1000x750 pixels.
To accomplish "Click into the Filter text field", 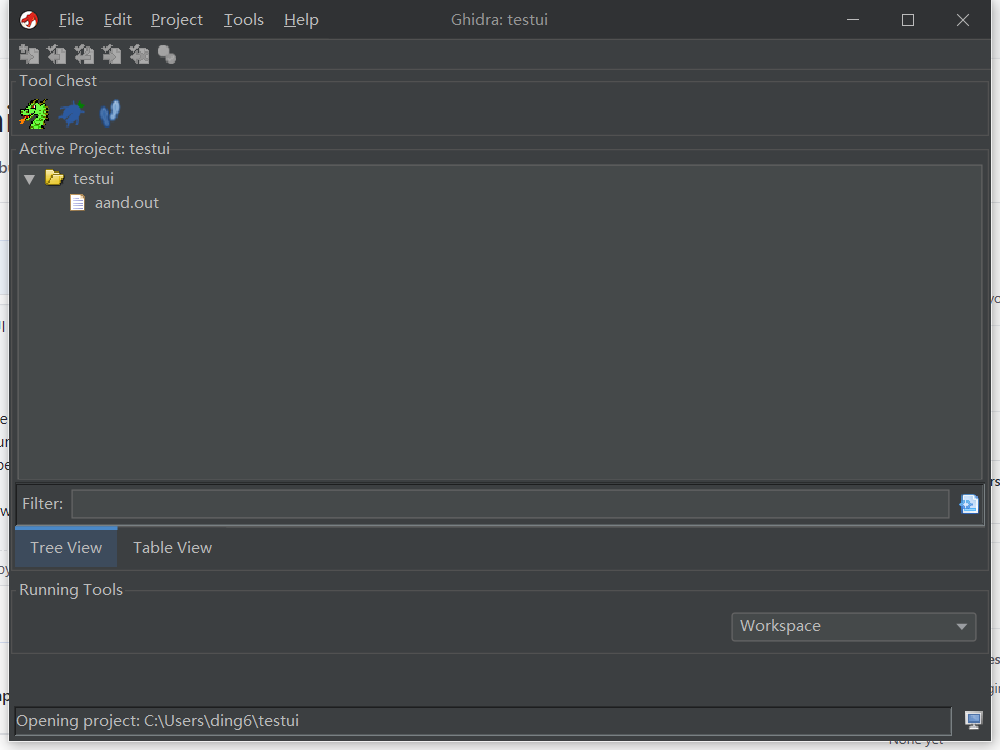I will tap(510, 504).
